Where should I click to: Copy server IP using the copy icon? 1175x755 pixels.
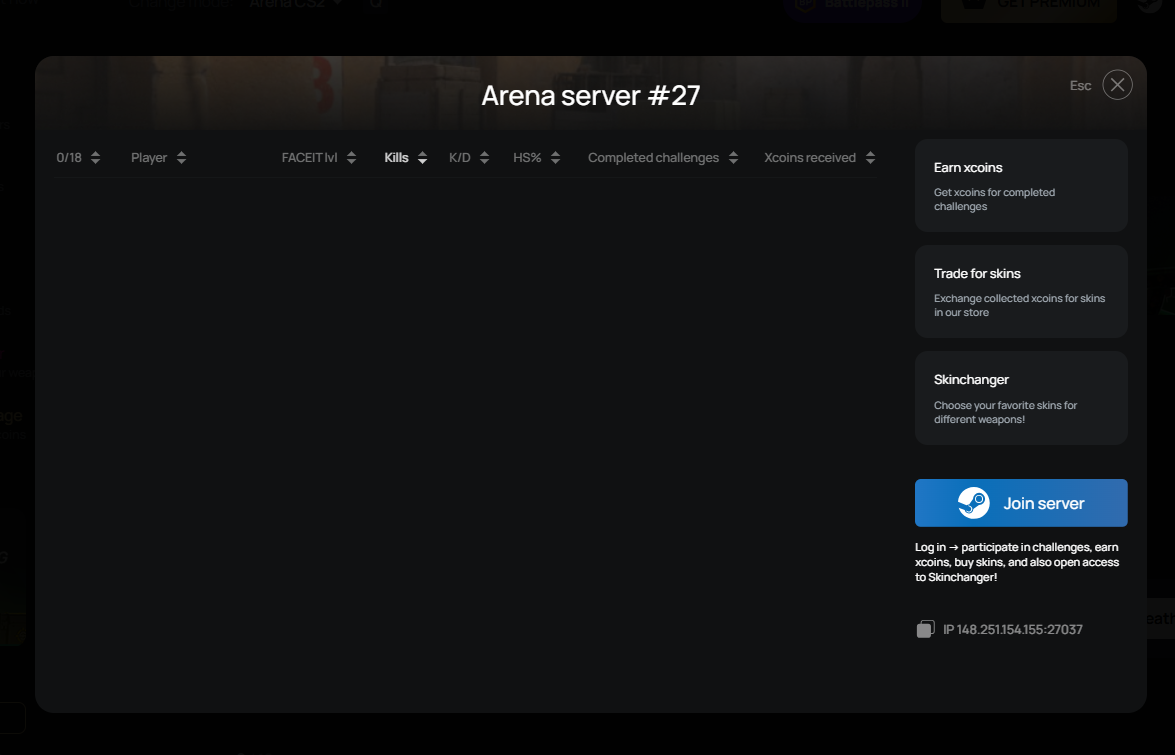click(x=925, y=629)
